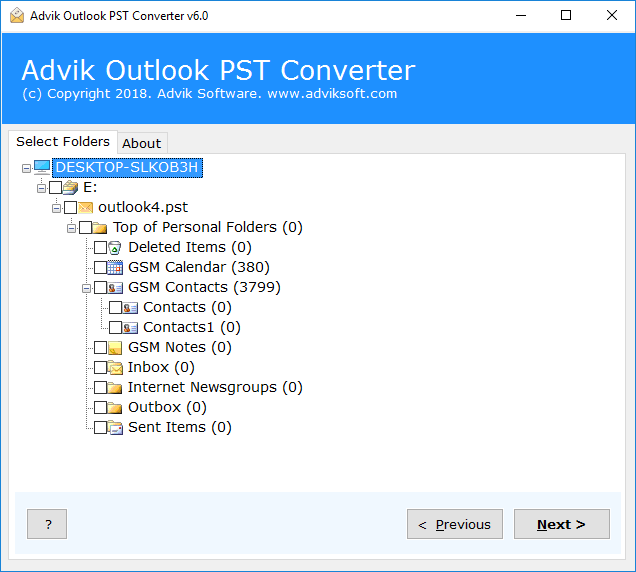Screen dimensions: 636x572
Task: Click the 'GSM Notes (0)' label
Action: pos(180,347)
